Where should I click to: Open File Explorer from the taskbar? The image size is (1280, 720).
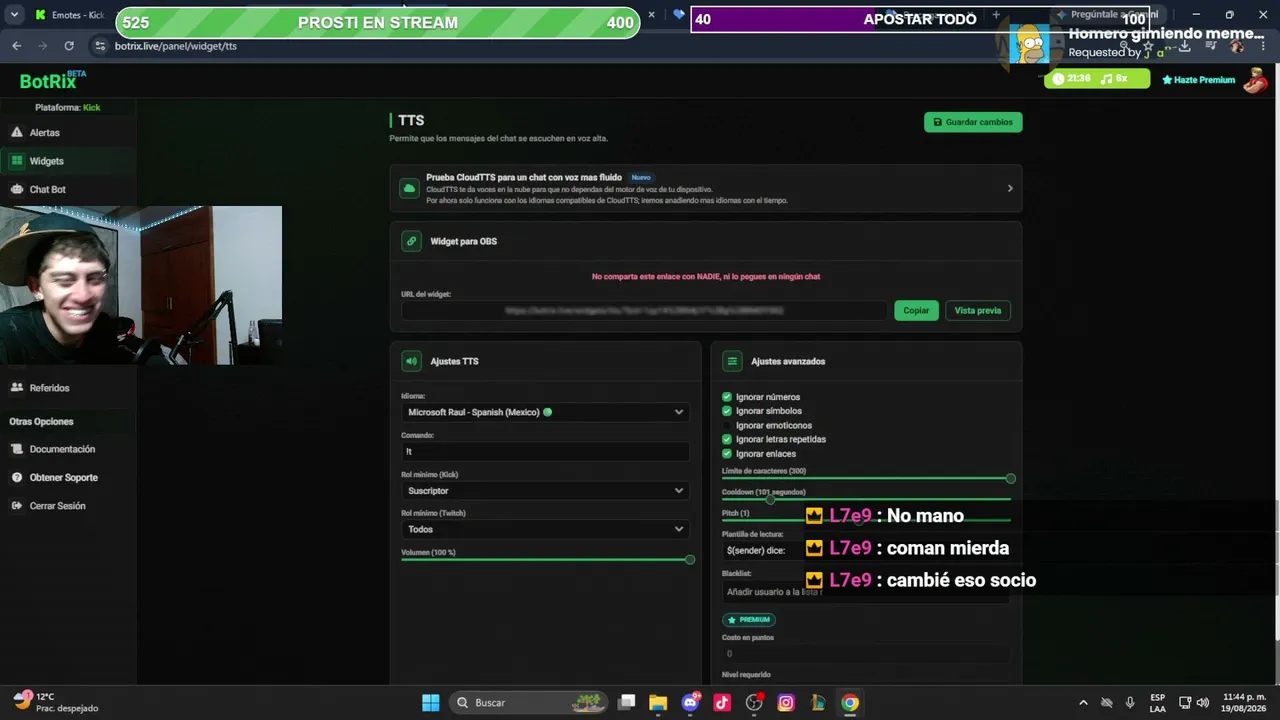pyautogui.click(x=658, y=703)
